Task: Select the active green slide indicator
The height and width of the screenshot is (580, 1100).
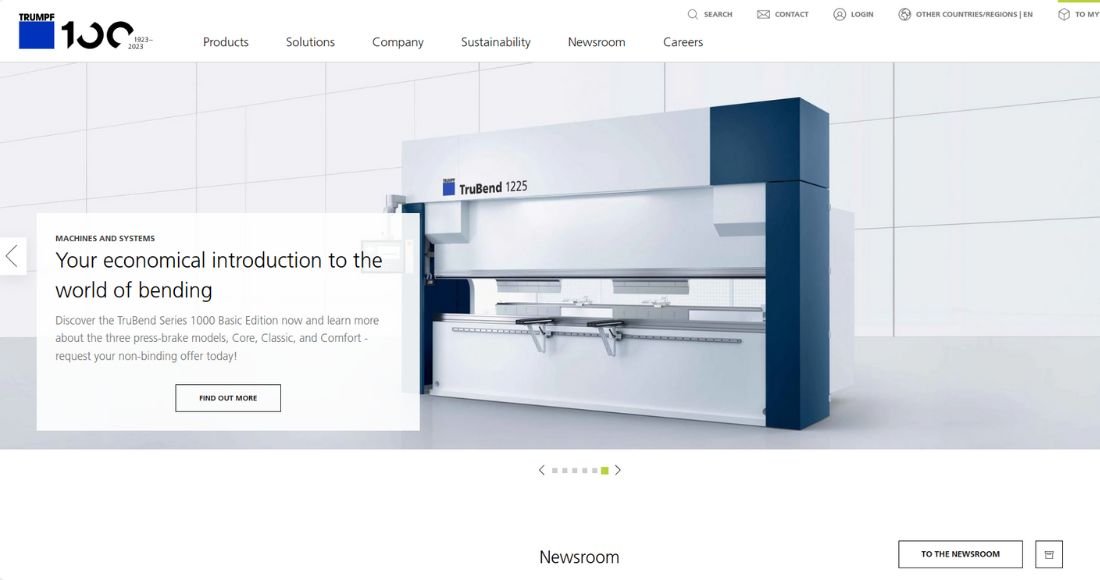Action: pos(604,470)
